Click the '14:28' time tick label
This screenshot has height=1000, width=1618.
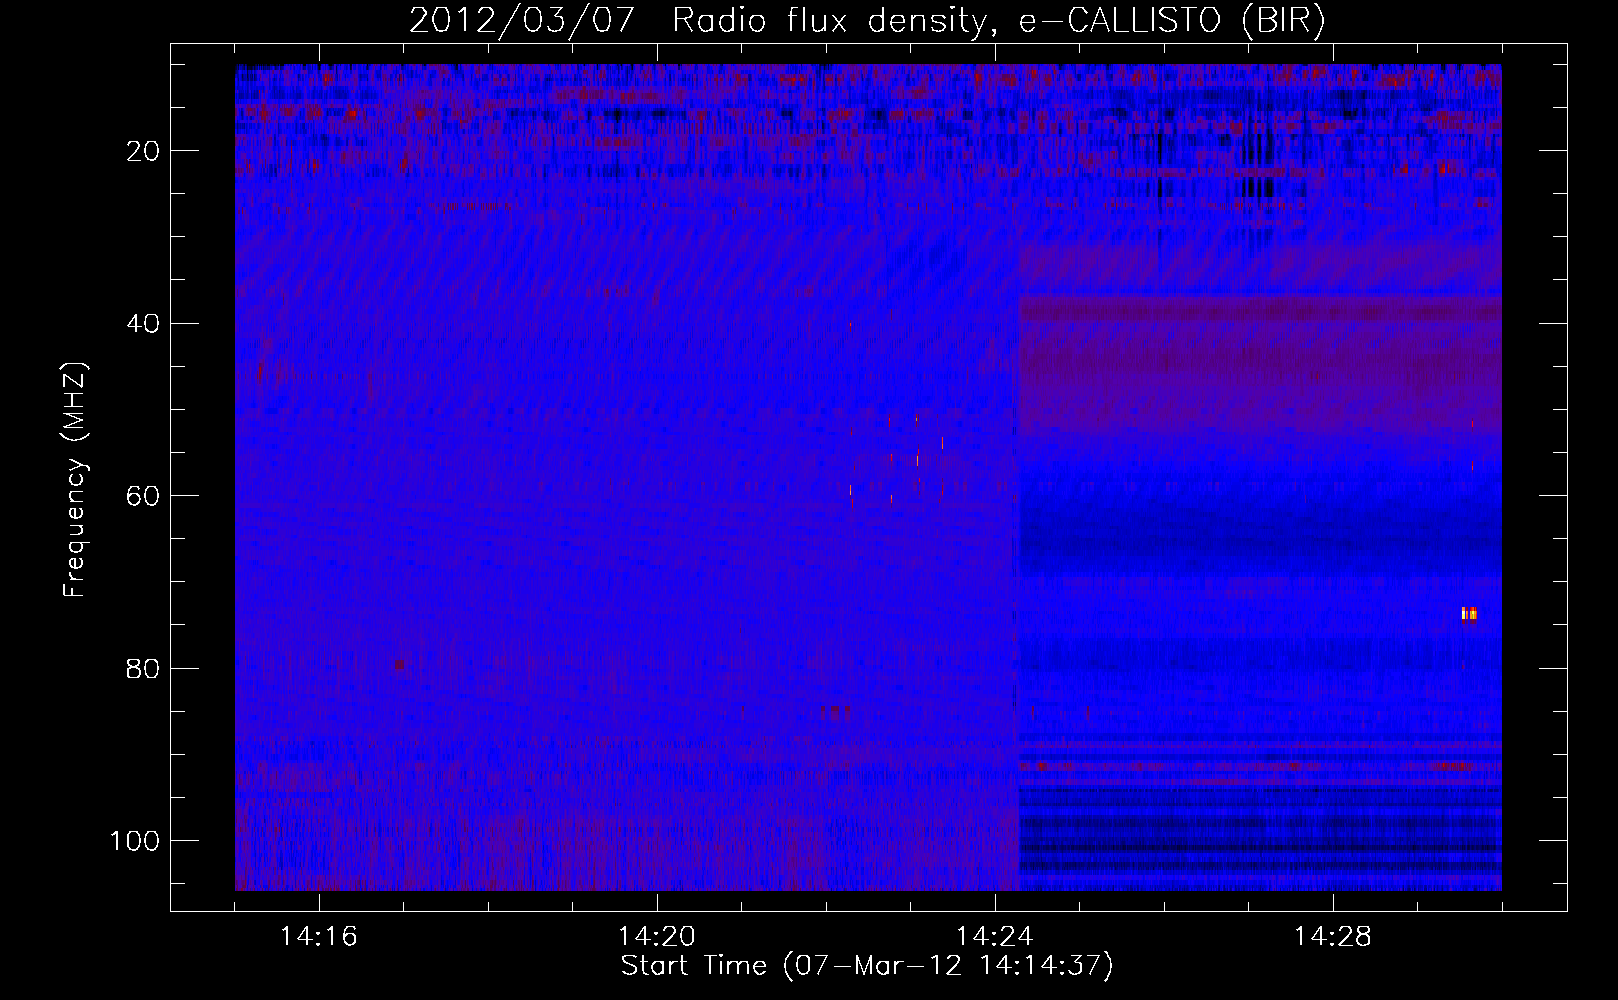(x=1333, y=937)
